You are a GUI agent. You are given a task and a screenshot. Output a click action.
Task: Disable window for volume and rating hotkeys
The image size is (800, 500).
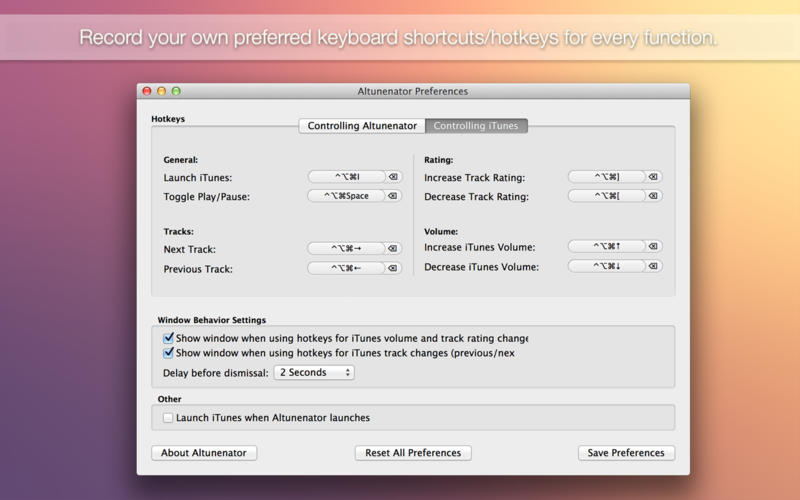(168, 338)
